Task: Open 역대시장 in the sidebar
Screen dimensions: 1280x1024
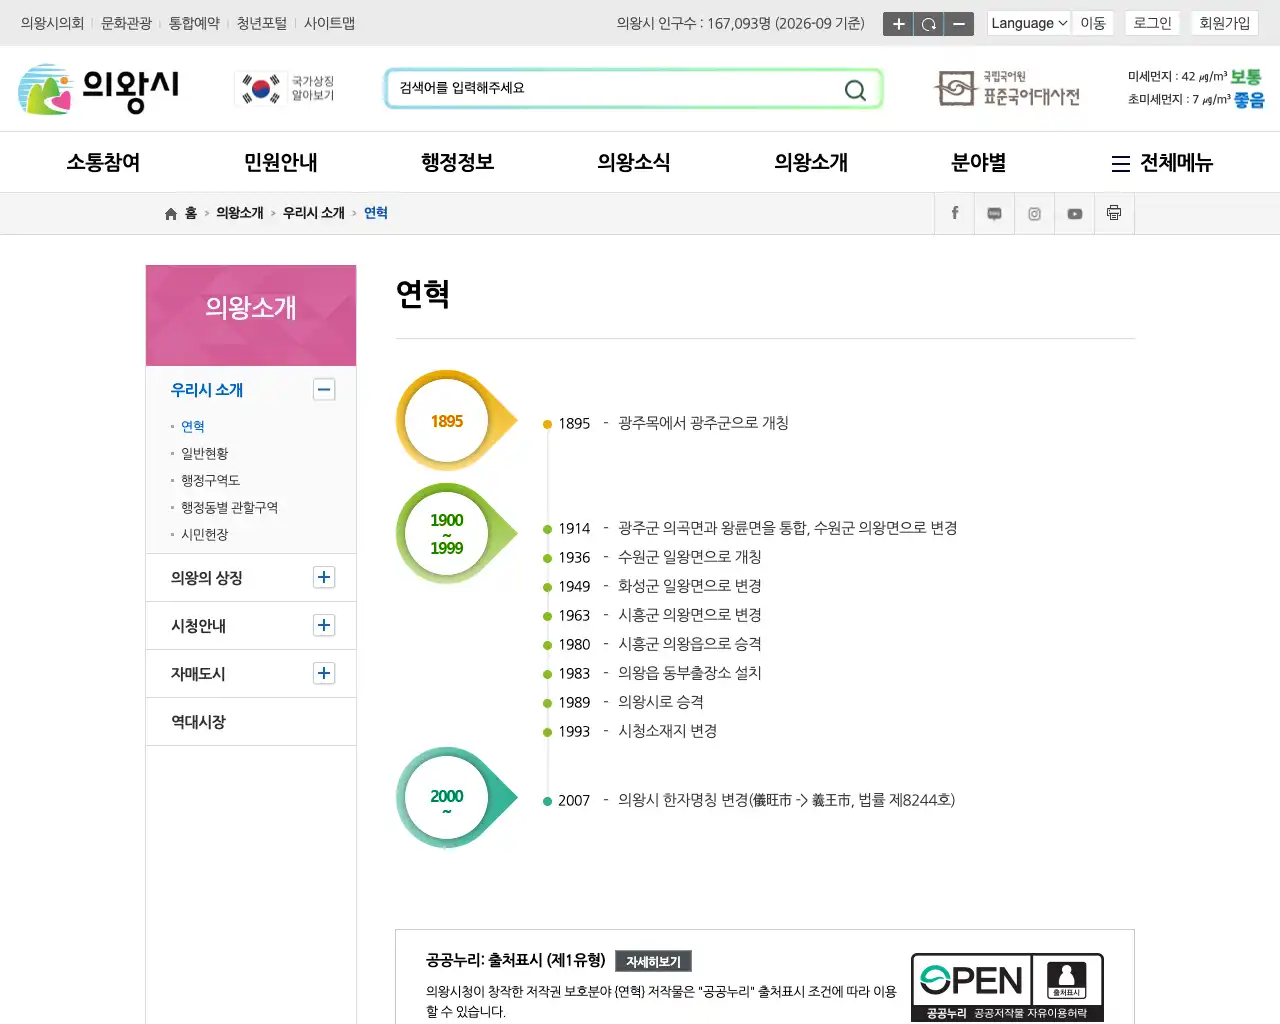Action: [198, 721]
